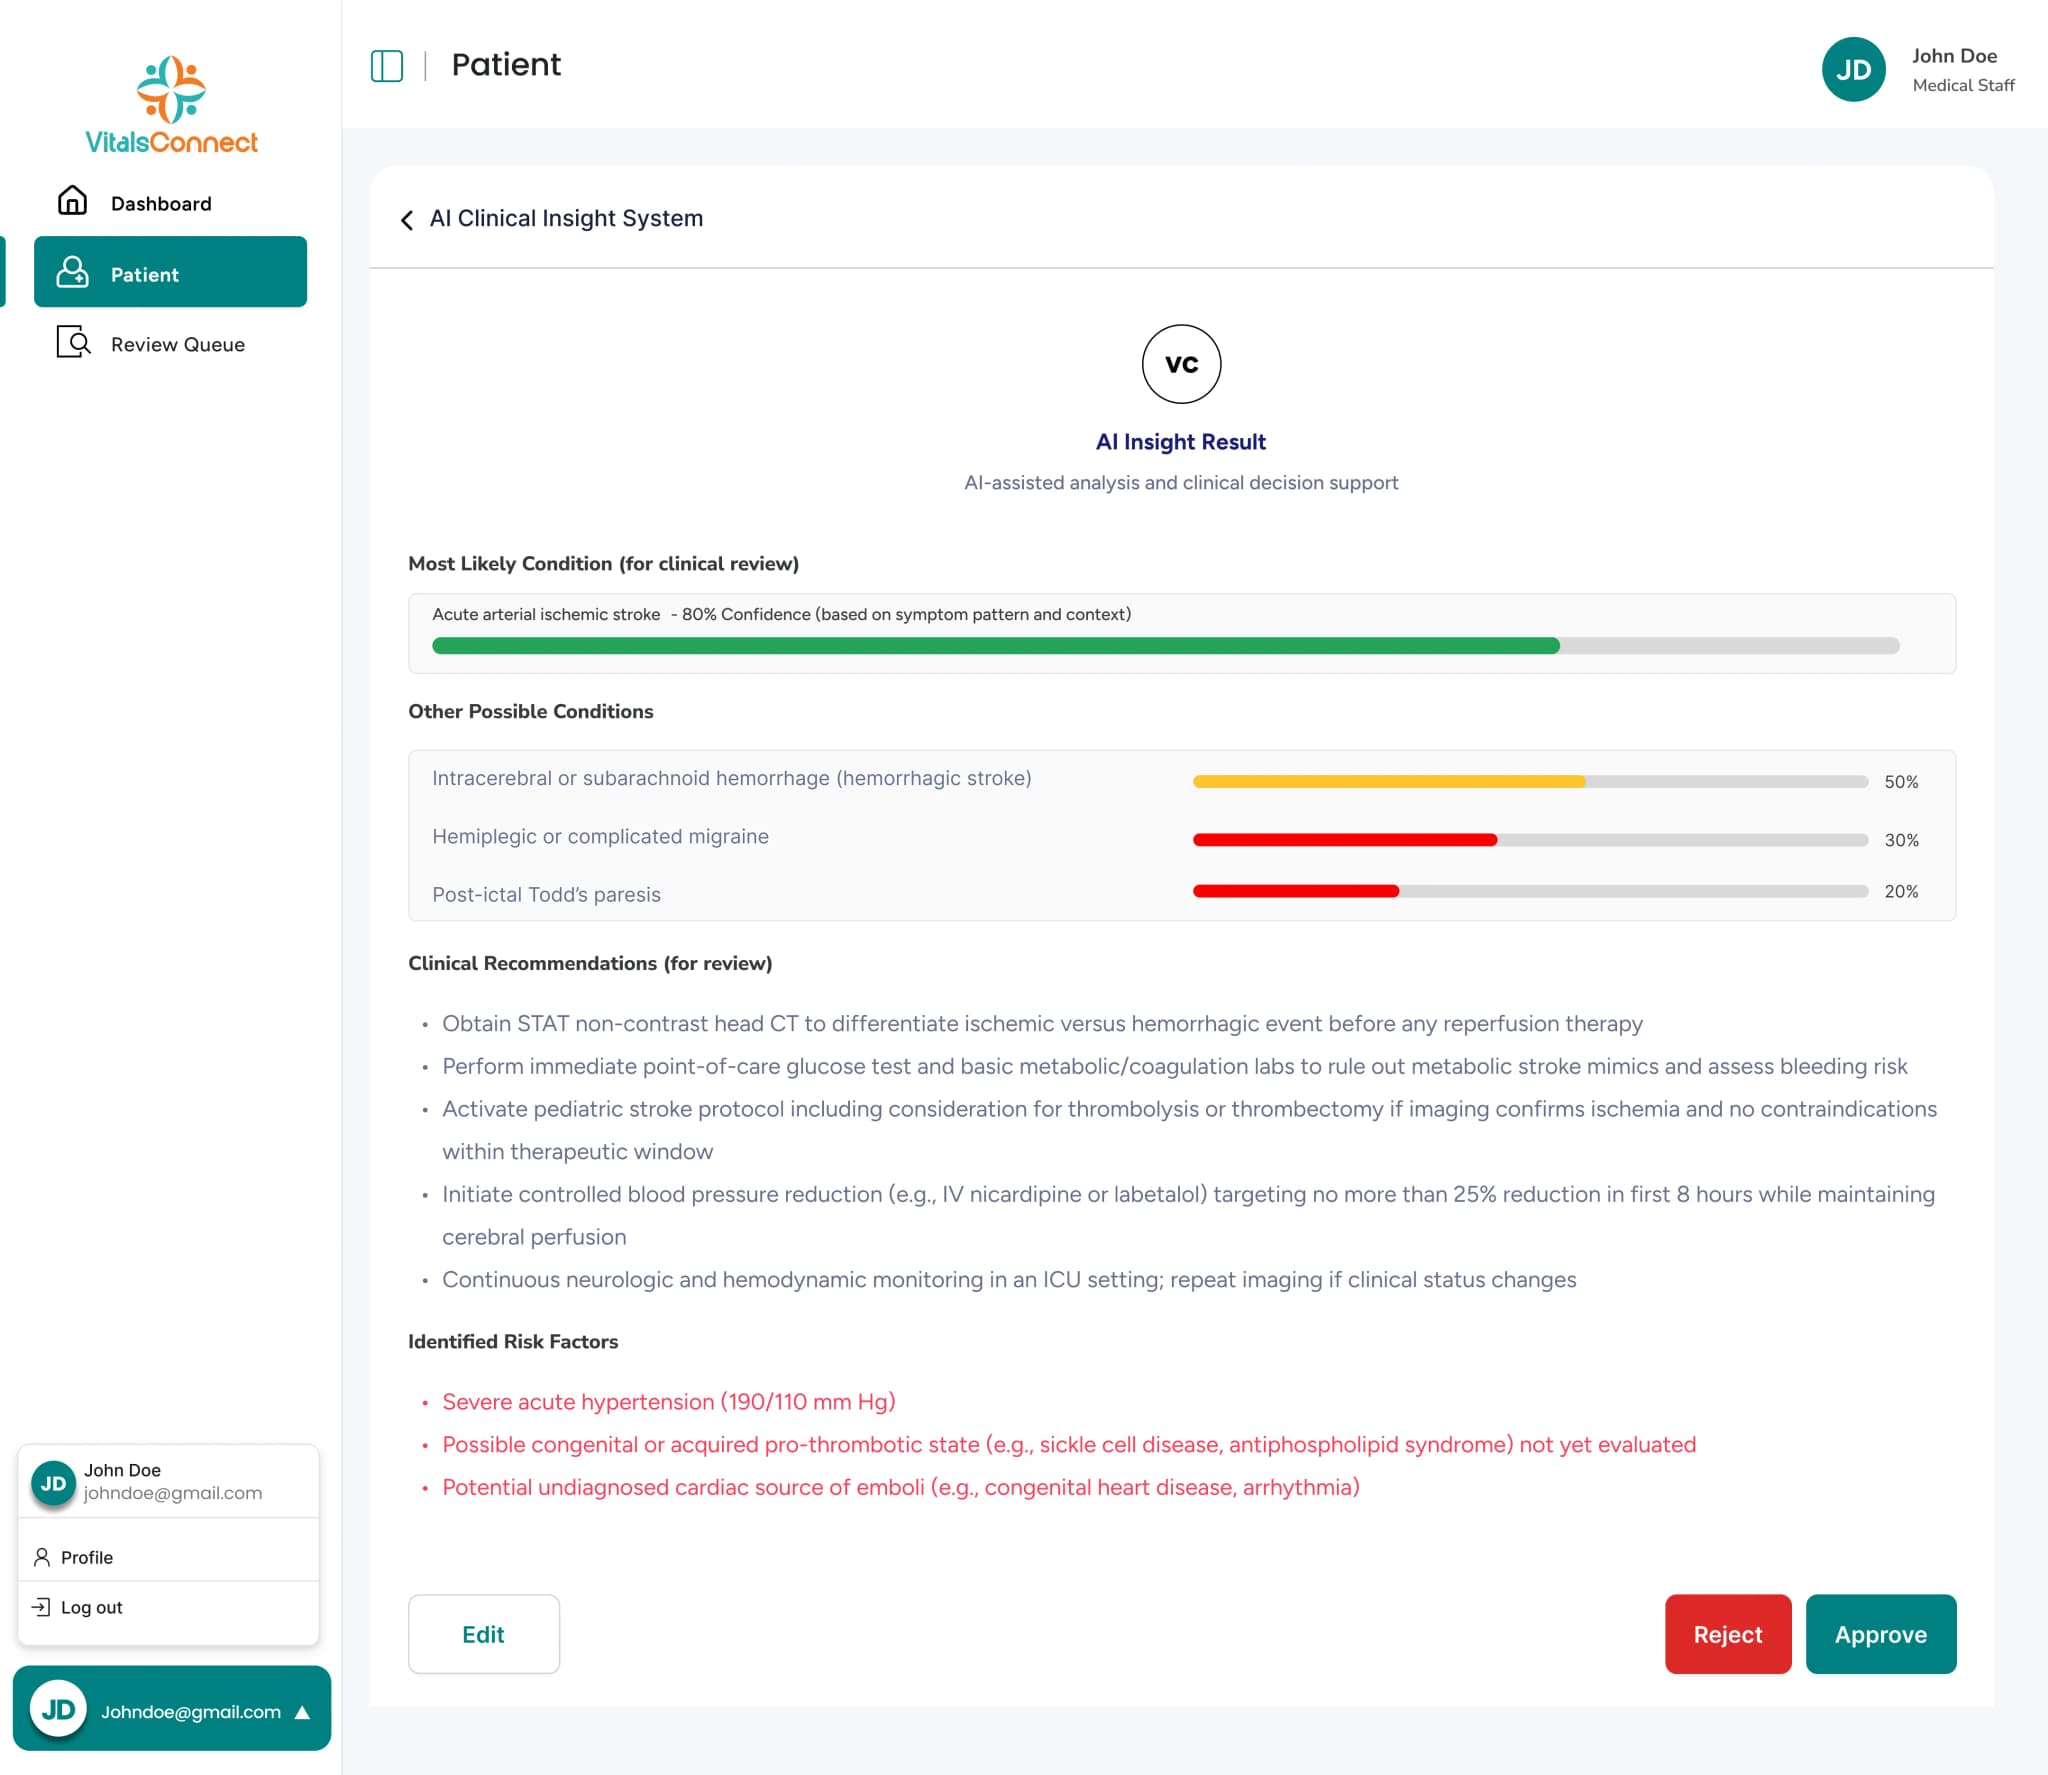
Task: Click the Obtain STAT non-contrast head CT recommendation
Action: pyautogui.click(x=1042, y=1024)
